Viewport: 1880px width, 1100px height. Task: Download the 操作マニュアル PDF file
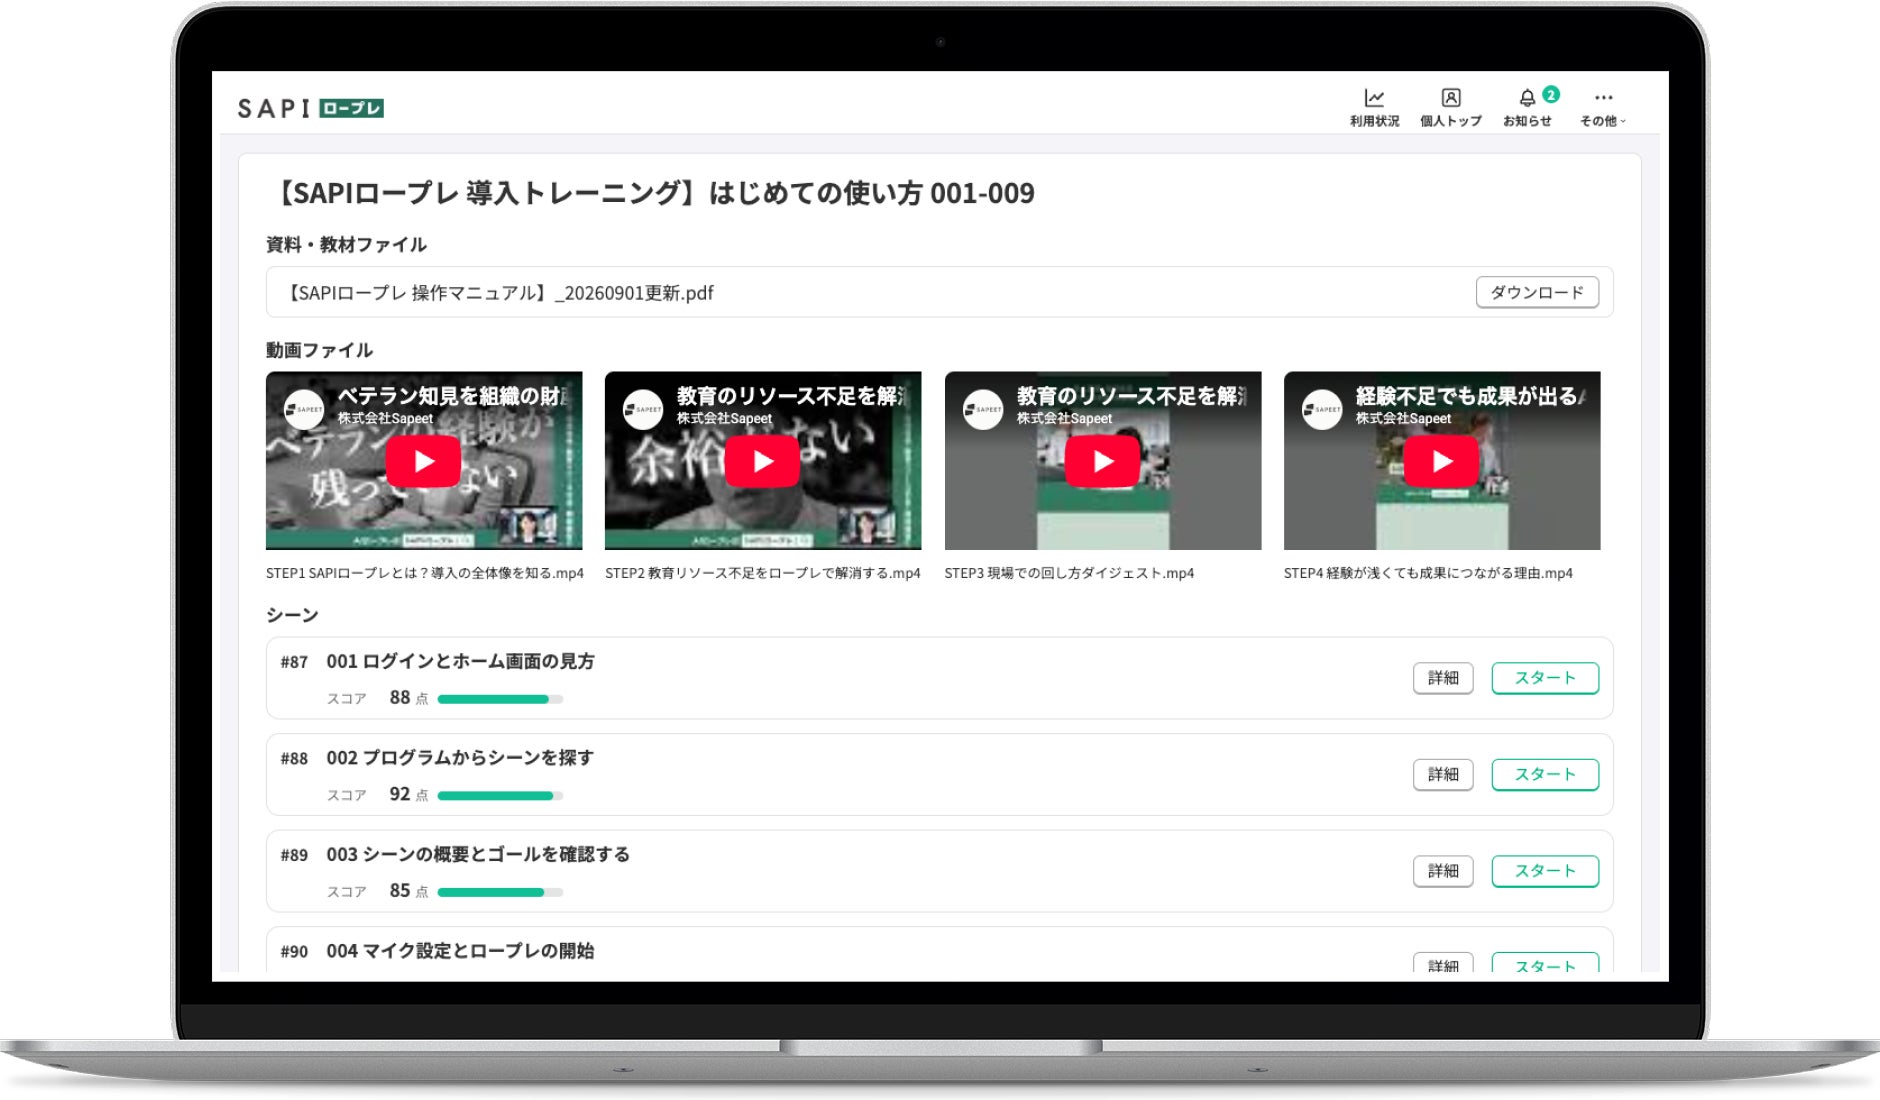point(1537,292)
